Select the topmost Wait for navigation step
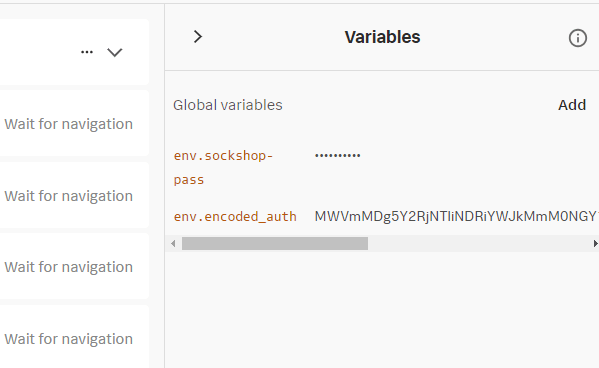 [x=69, y=124]
